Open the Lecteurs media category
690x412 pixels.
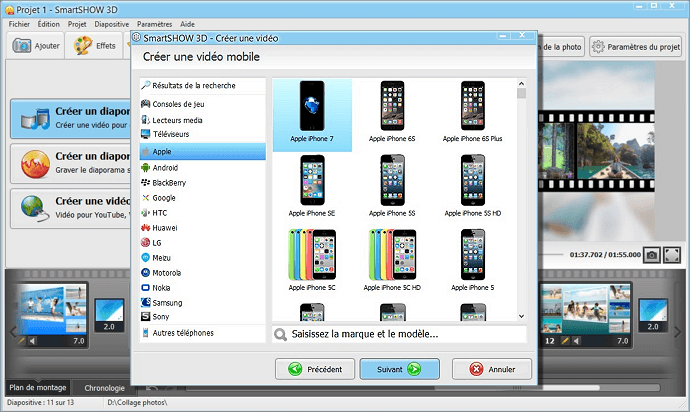point(203,120)
